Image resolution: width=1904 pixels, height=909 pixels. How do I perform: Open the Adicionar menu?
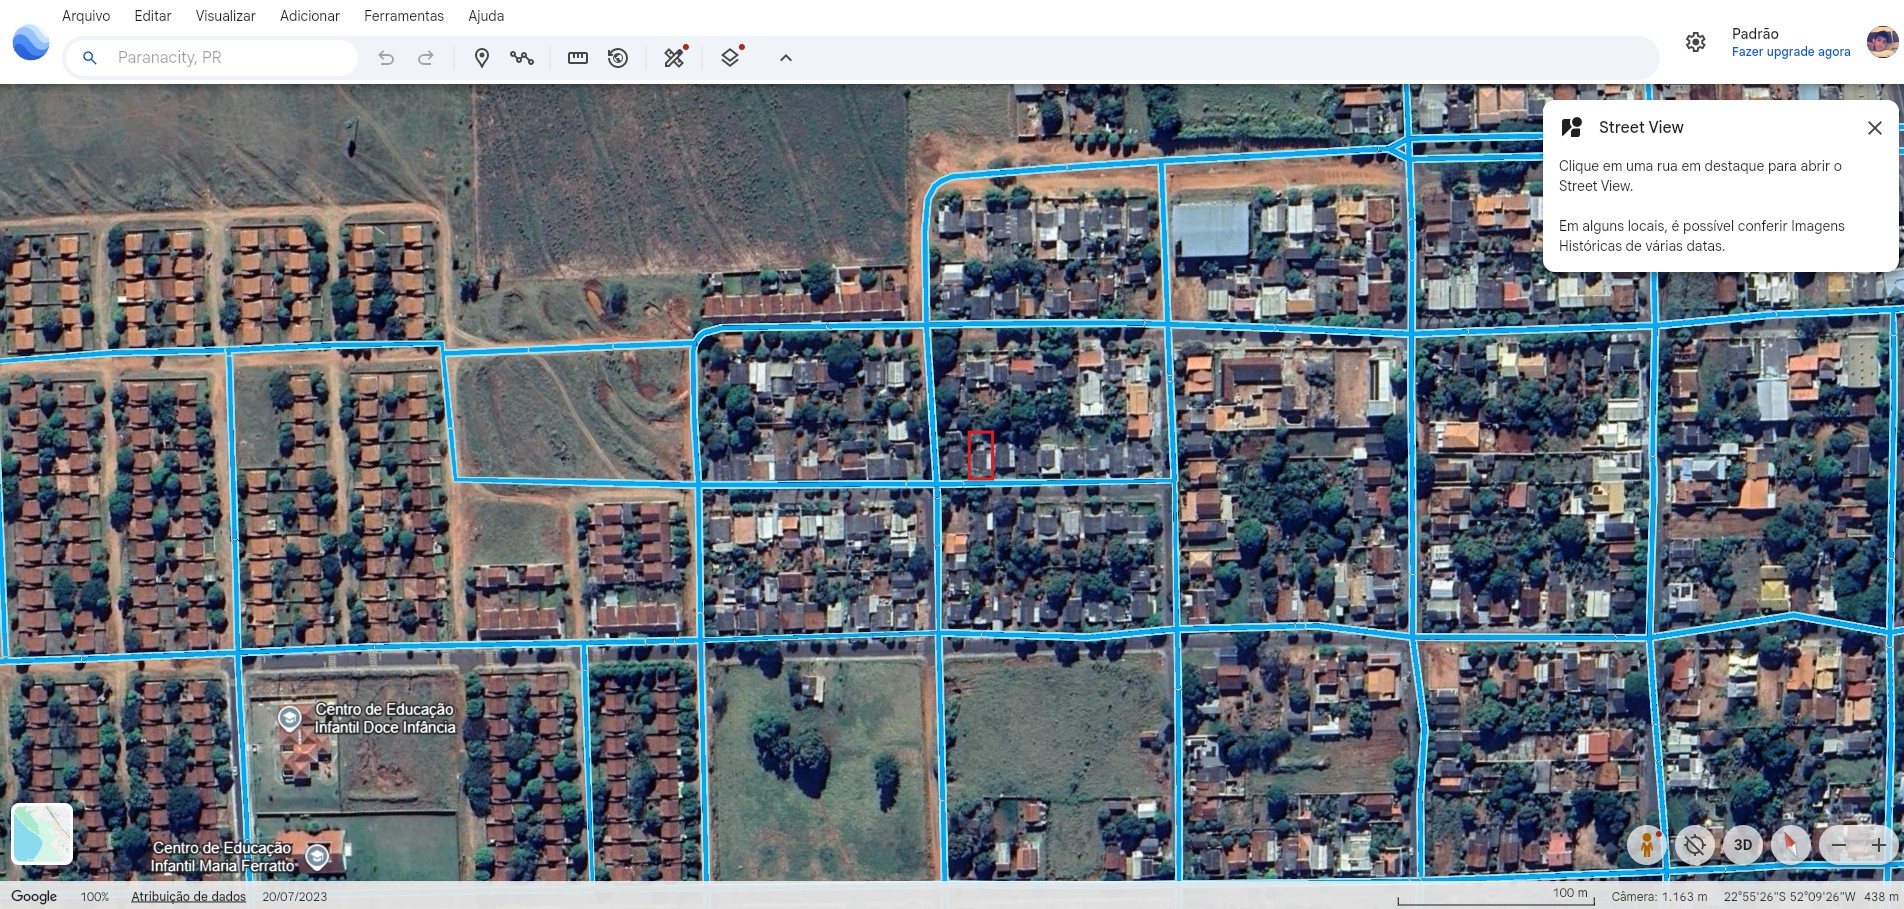tap(309, 16)
